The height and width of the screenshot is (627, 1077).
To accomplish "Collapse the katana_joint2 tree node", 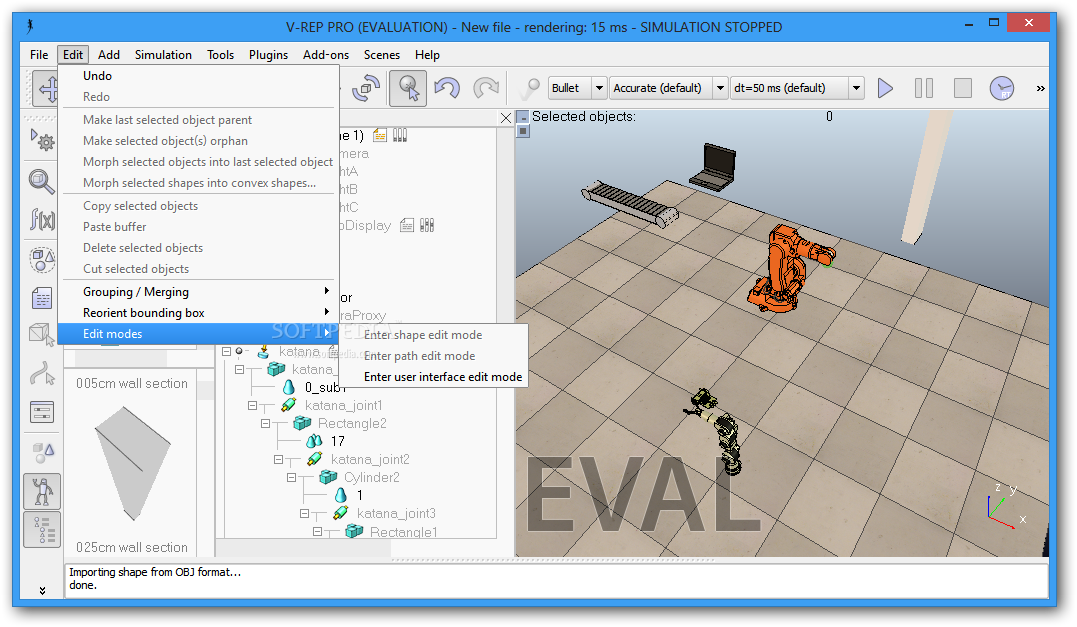I will tap(278, 459).
